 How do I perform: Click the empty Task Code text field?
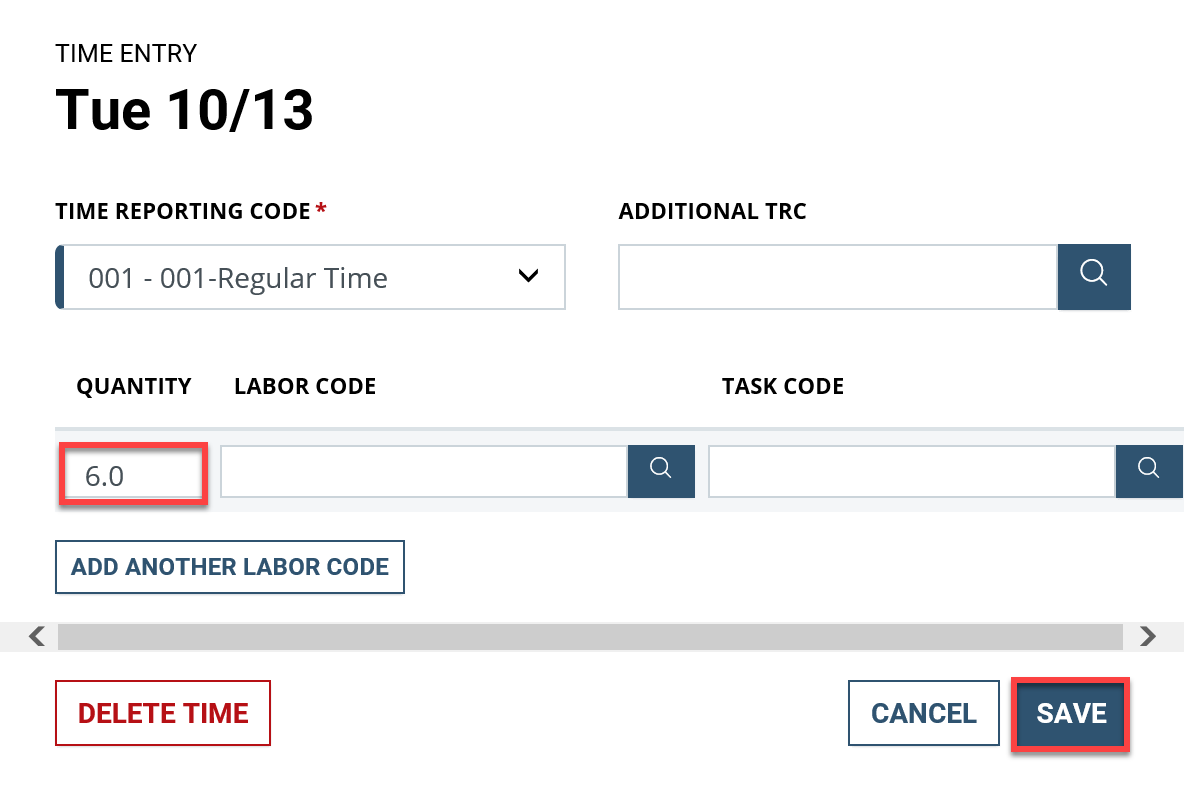click(910, 471)
